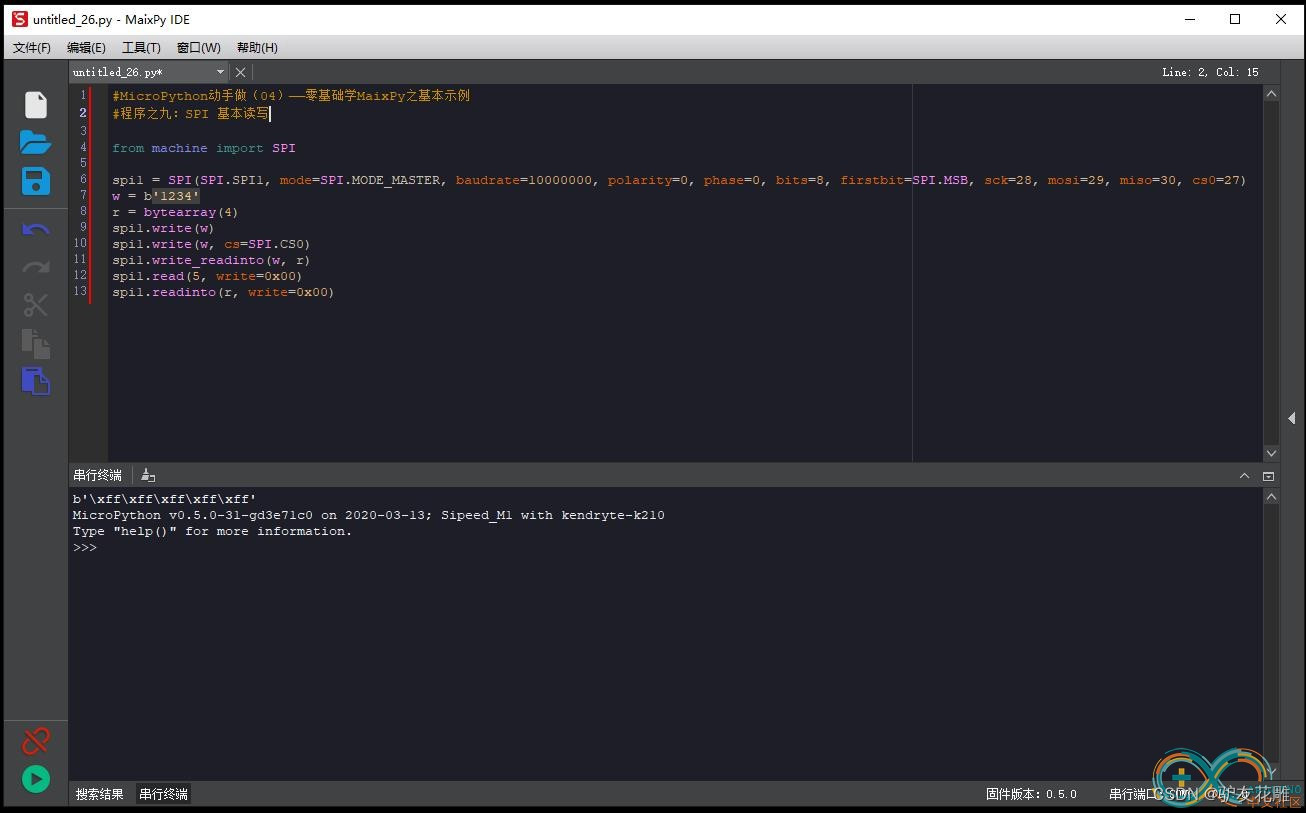Open the 工具(T) menu

[141, 48]
